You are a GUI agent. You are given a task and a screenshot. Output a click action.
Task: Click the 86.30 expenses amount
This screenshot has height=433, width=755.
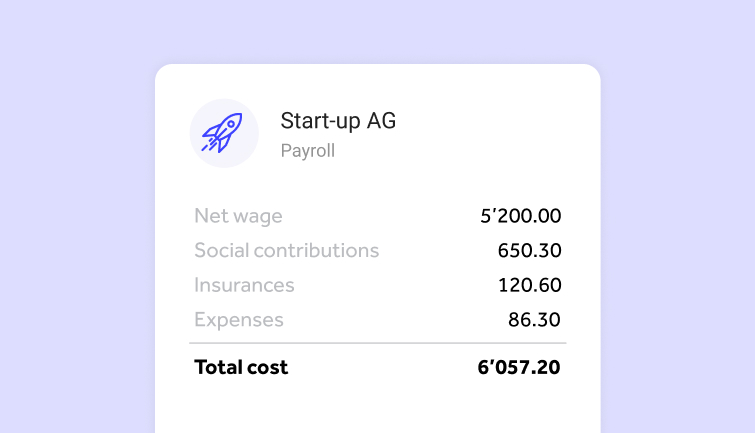[x=534, y=320]
